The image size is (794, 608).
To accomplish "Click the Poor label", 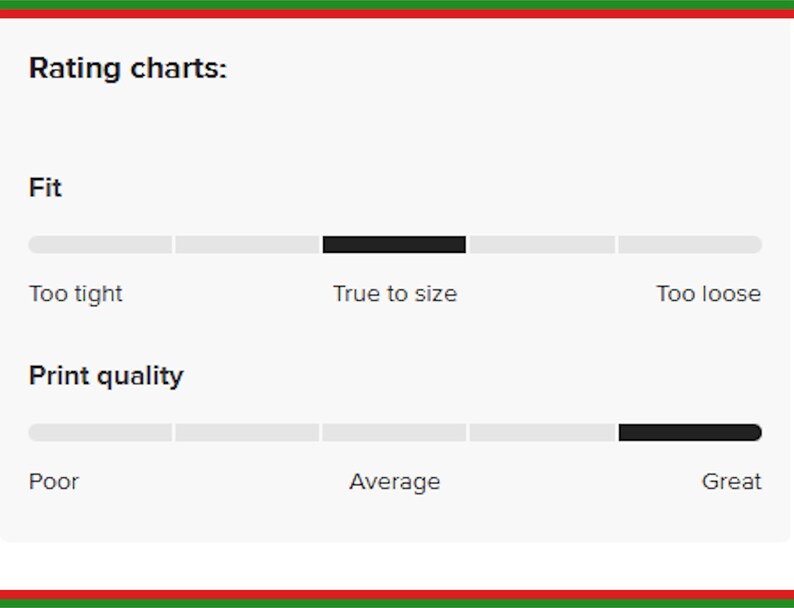I will coord(54,481).
